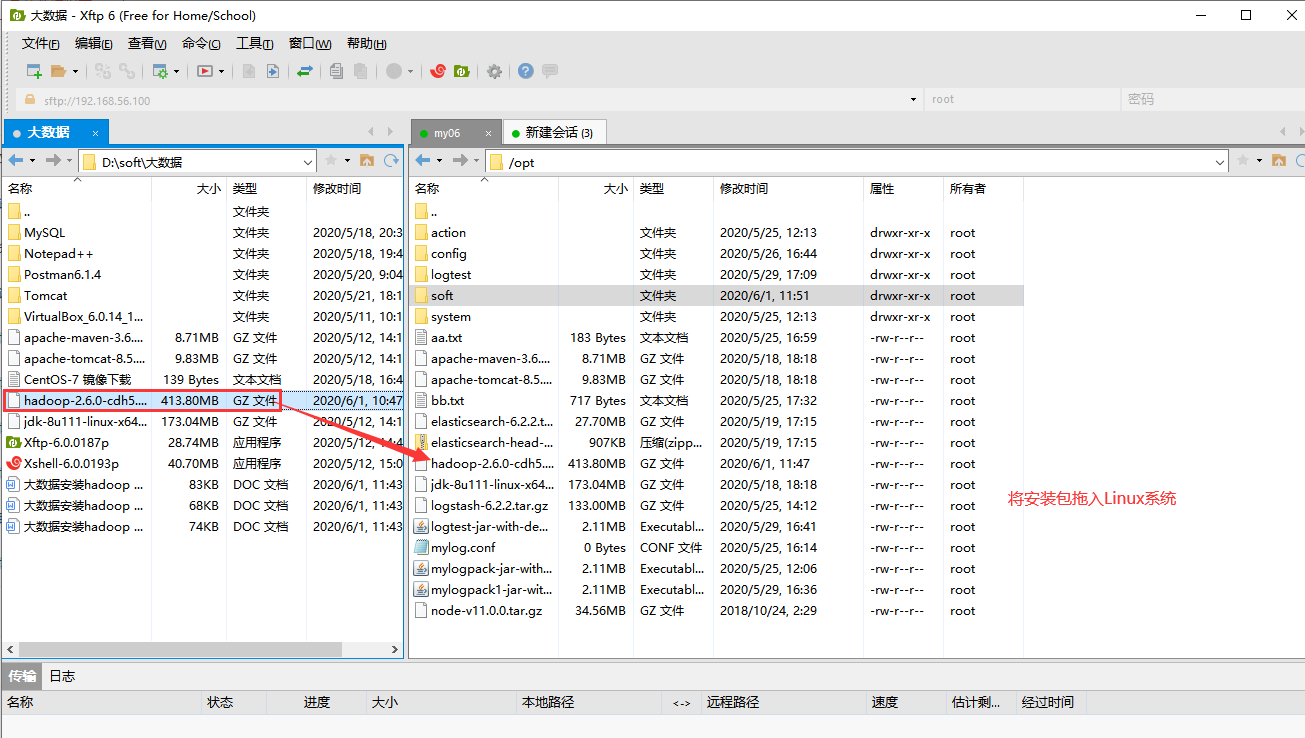Viewport: 1305px width, 738px height.
Task: Open Help using the question mark icon
Action: click(524, 71)
